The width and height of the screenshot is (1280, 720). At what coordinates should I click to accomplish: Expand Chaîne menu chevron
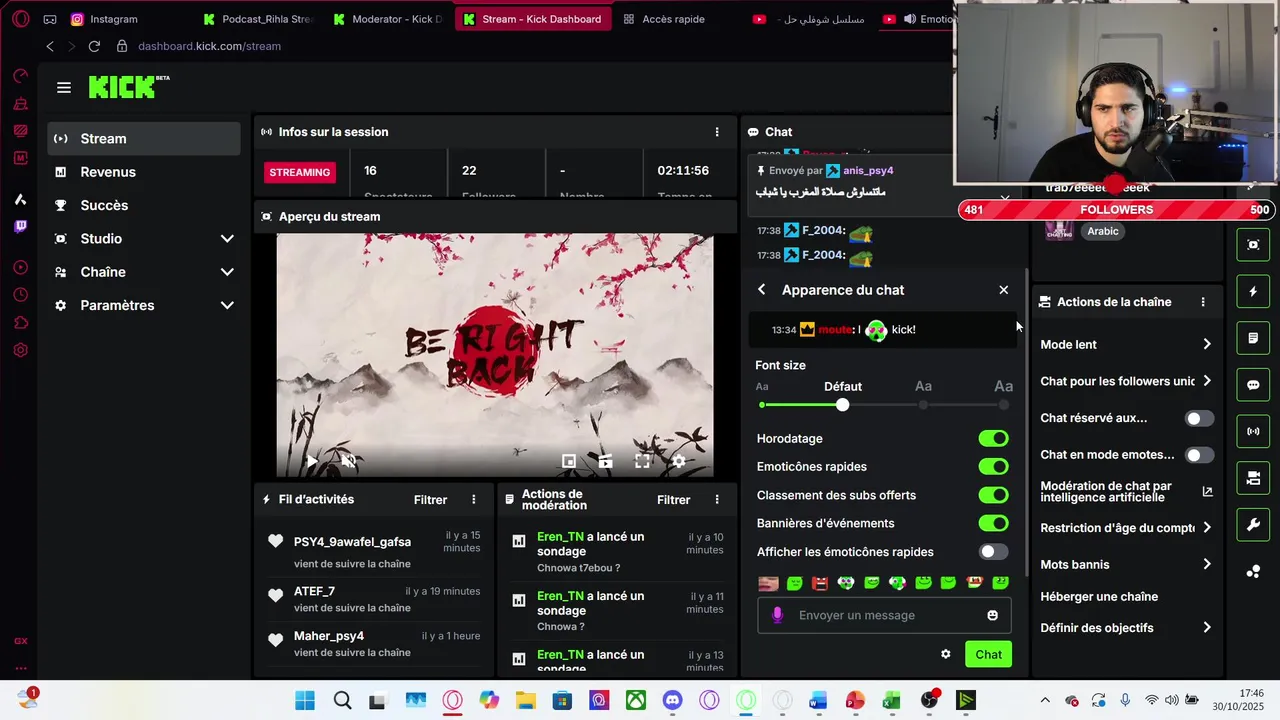click(227, 272)
